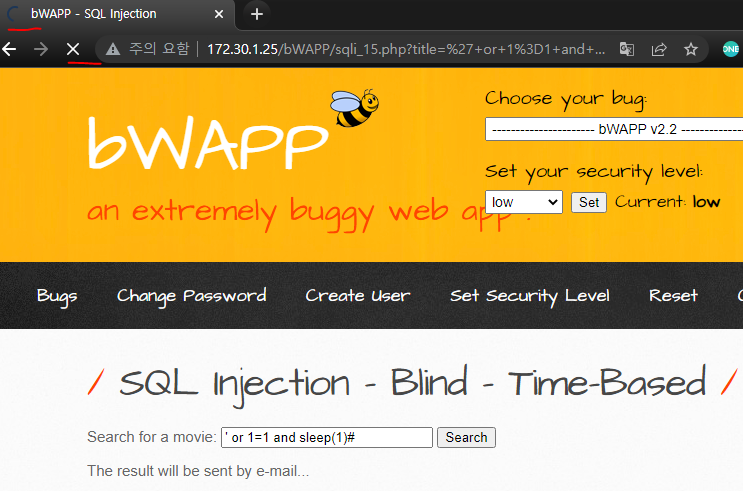Open the teal ONE extension icon

(730, 49)
